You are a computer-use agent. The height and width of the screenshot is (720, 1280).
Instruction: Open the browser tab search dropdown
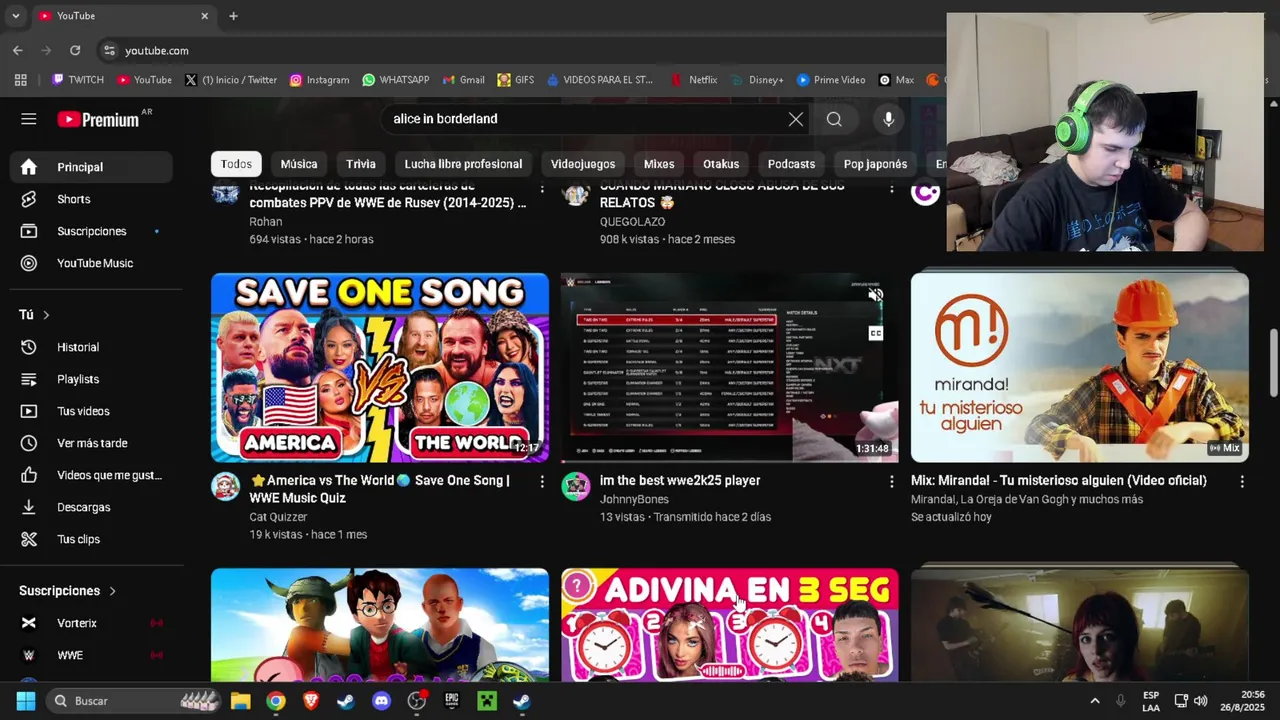coord(15,16)
